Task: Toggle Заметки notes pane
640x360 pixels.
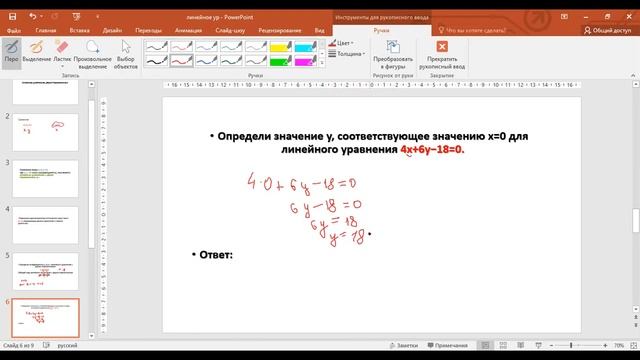Action: point(404,345)
